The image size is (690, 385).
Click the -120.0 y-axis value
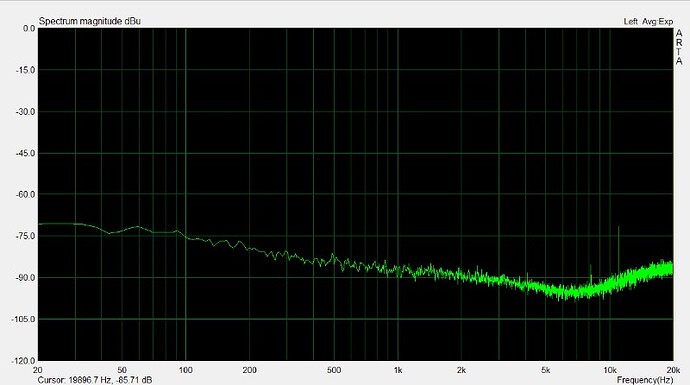24,361
